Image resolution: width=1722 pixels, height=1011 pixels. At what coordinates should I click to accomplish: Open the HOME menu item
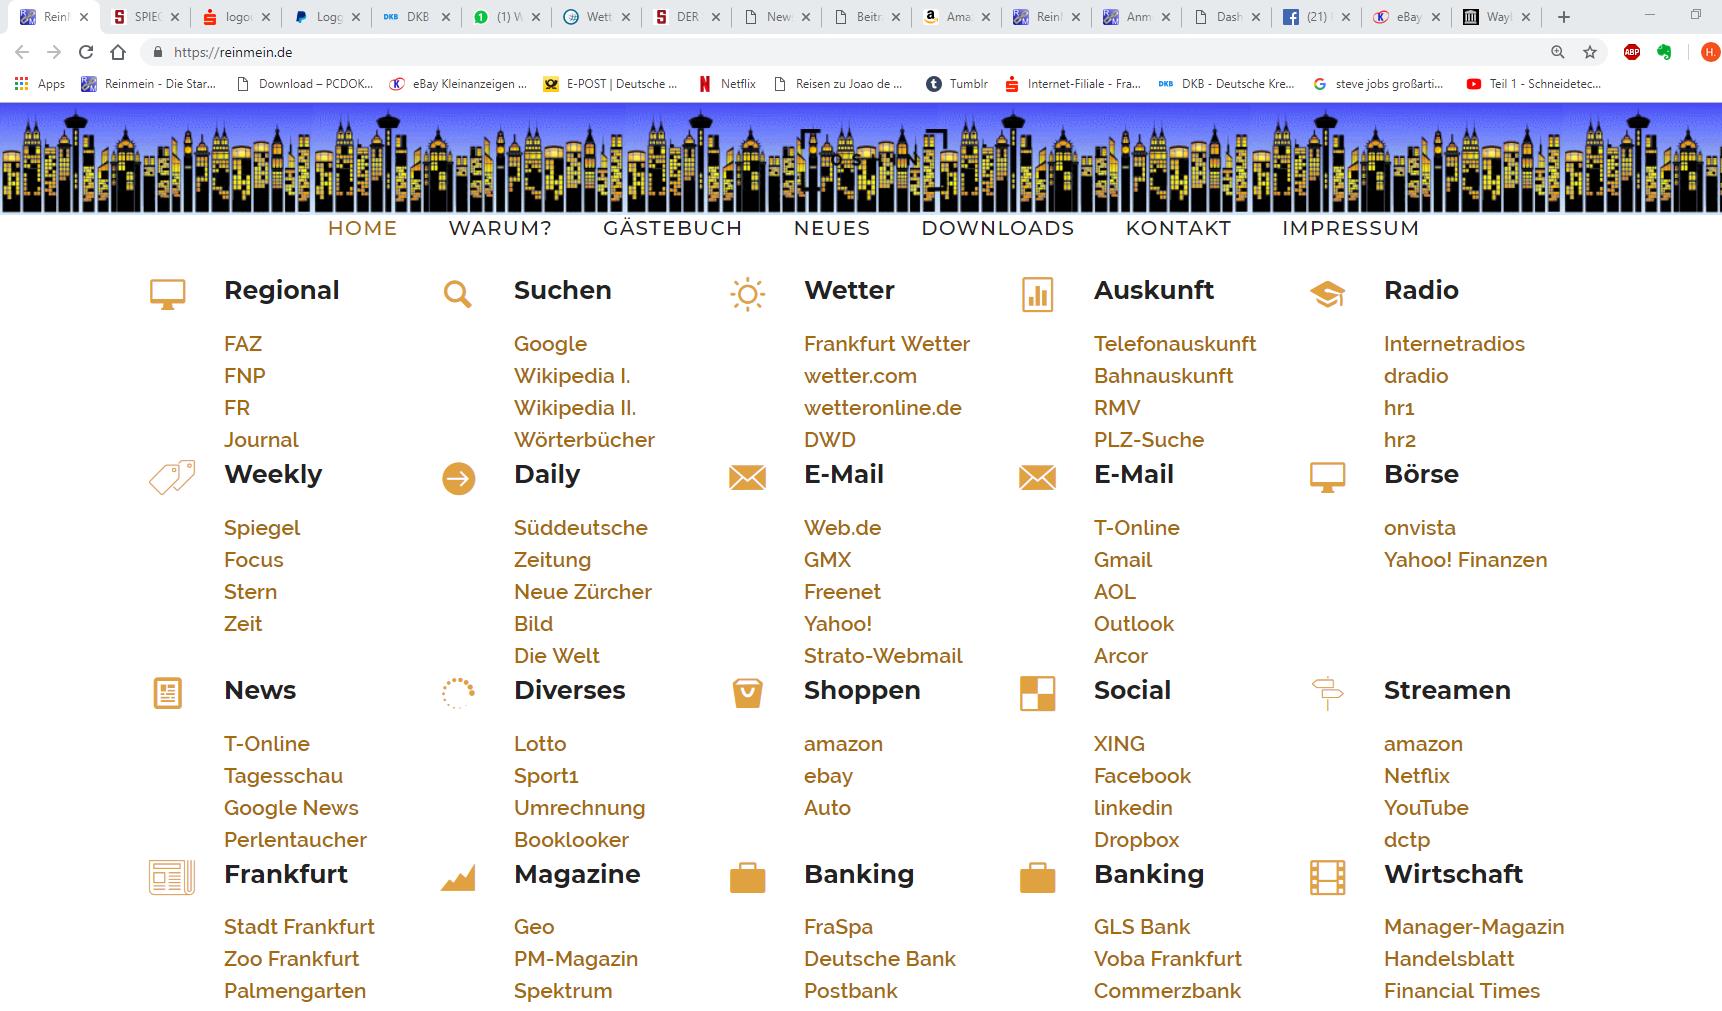[362, 228]
